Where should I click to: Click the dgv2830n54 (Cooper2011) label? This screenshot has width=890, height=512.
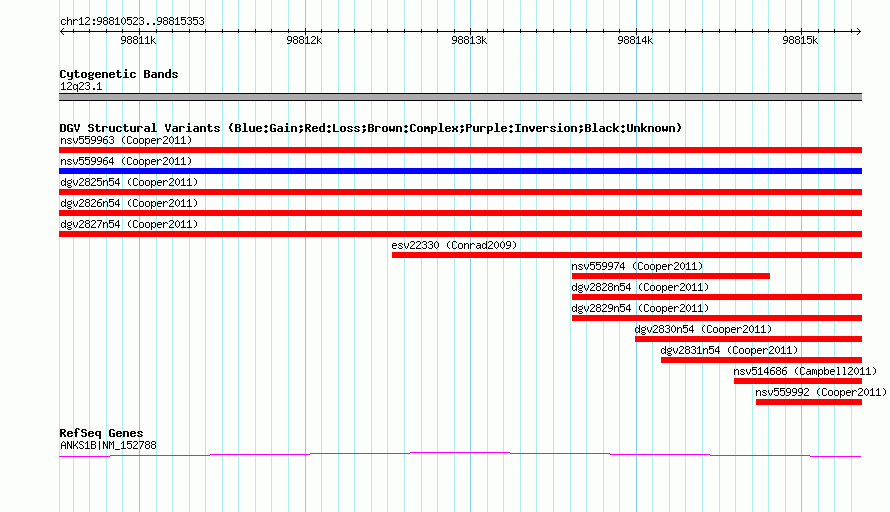(703, 329)
